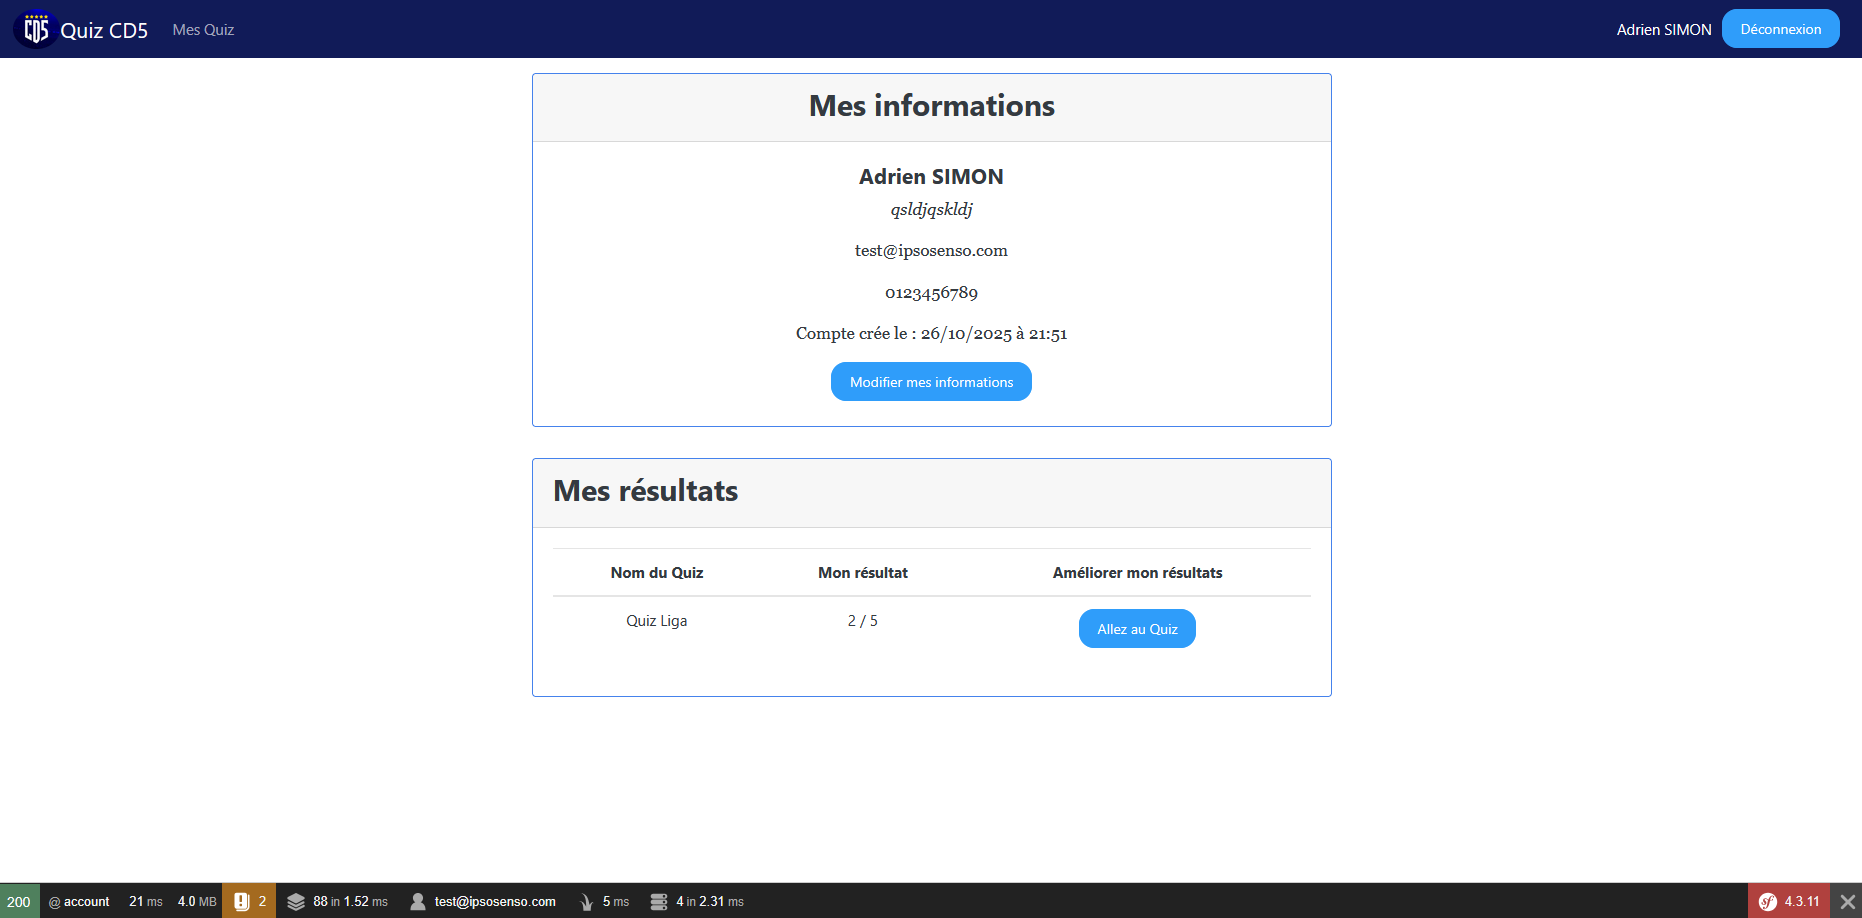The width and height of the screenshot is (1862, 918).
Task: Open the memory usage panel showing 4.0 MB
Action: [196, 901]
